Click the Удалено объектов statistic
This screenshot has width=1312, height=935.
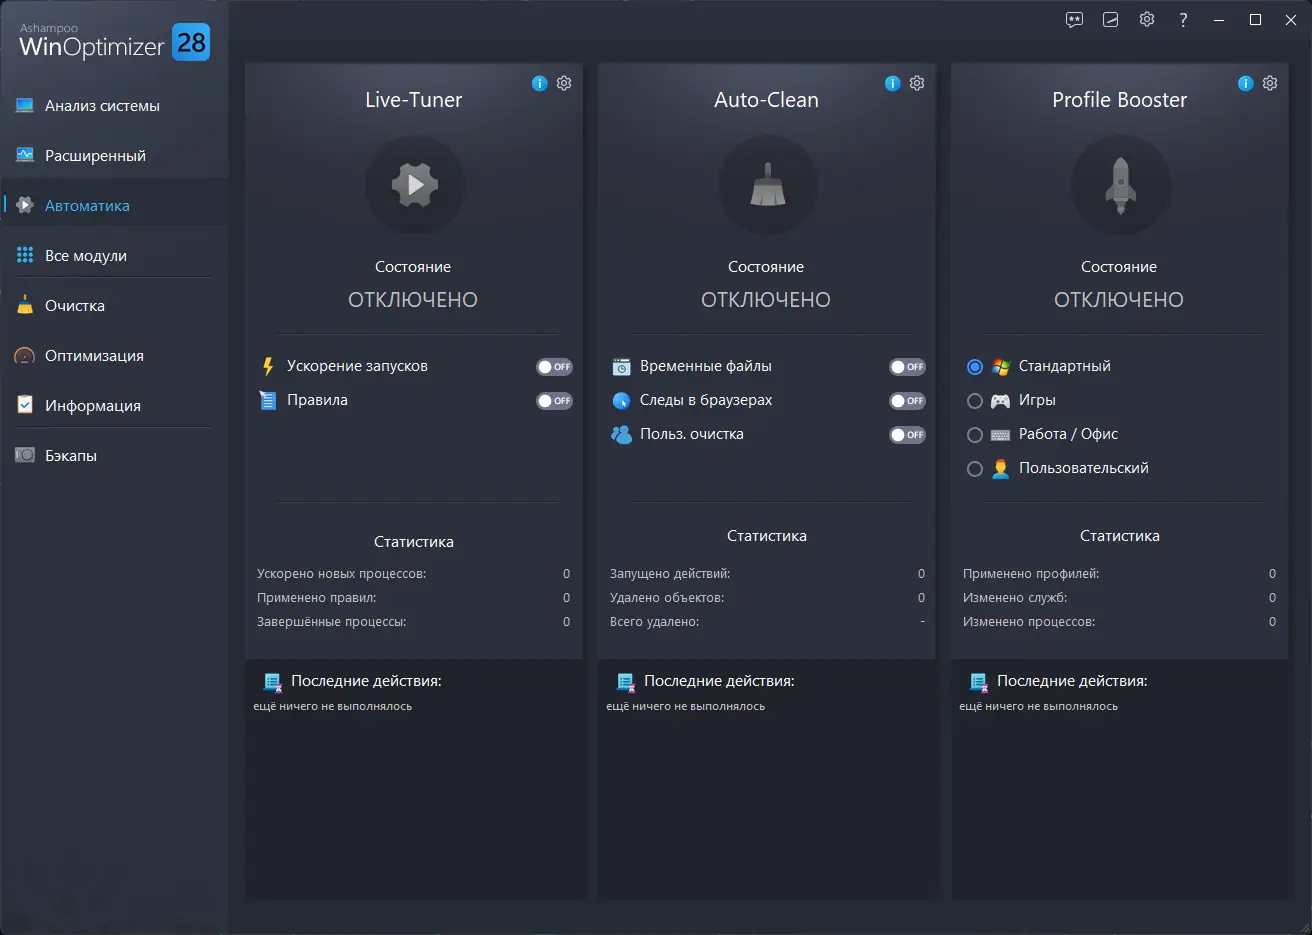pyautogui.click(x=767, y=598)
